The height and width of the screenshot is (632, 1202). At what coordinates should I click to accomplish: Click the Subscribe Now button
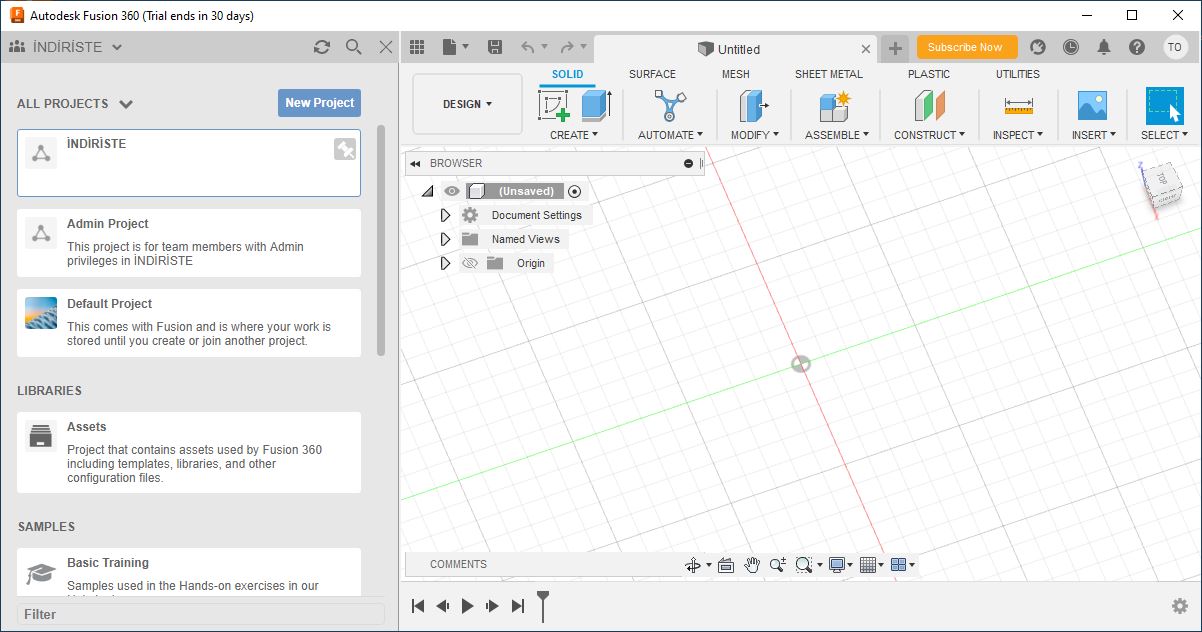[x=965, y=47]
